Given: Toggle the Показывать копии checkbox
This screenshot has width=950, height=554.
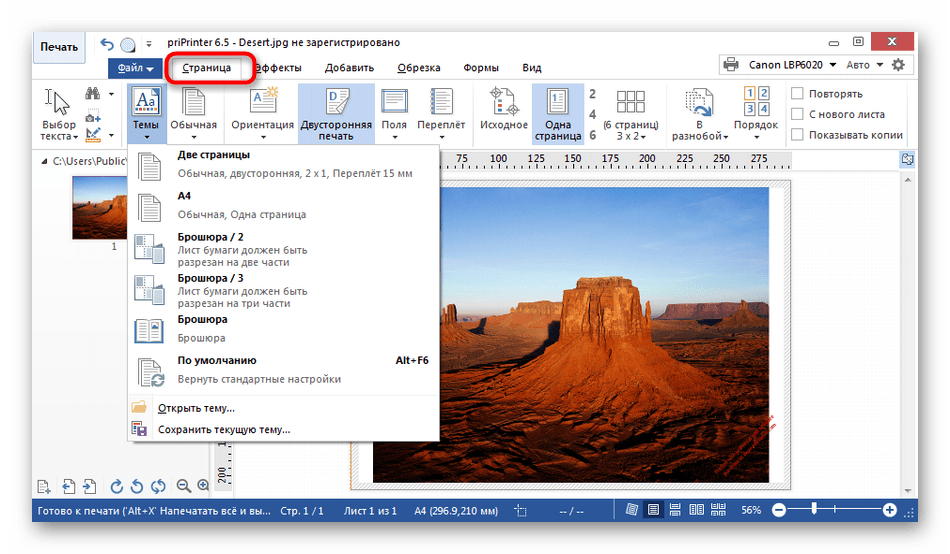Looking at the screenshot, I should 798,135.
